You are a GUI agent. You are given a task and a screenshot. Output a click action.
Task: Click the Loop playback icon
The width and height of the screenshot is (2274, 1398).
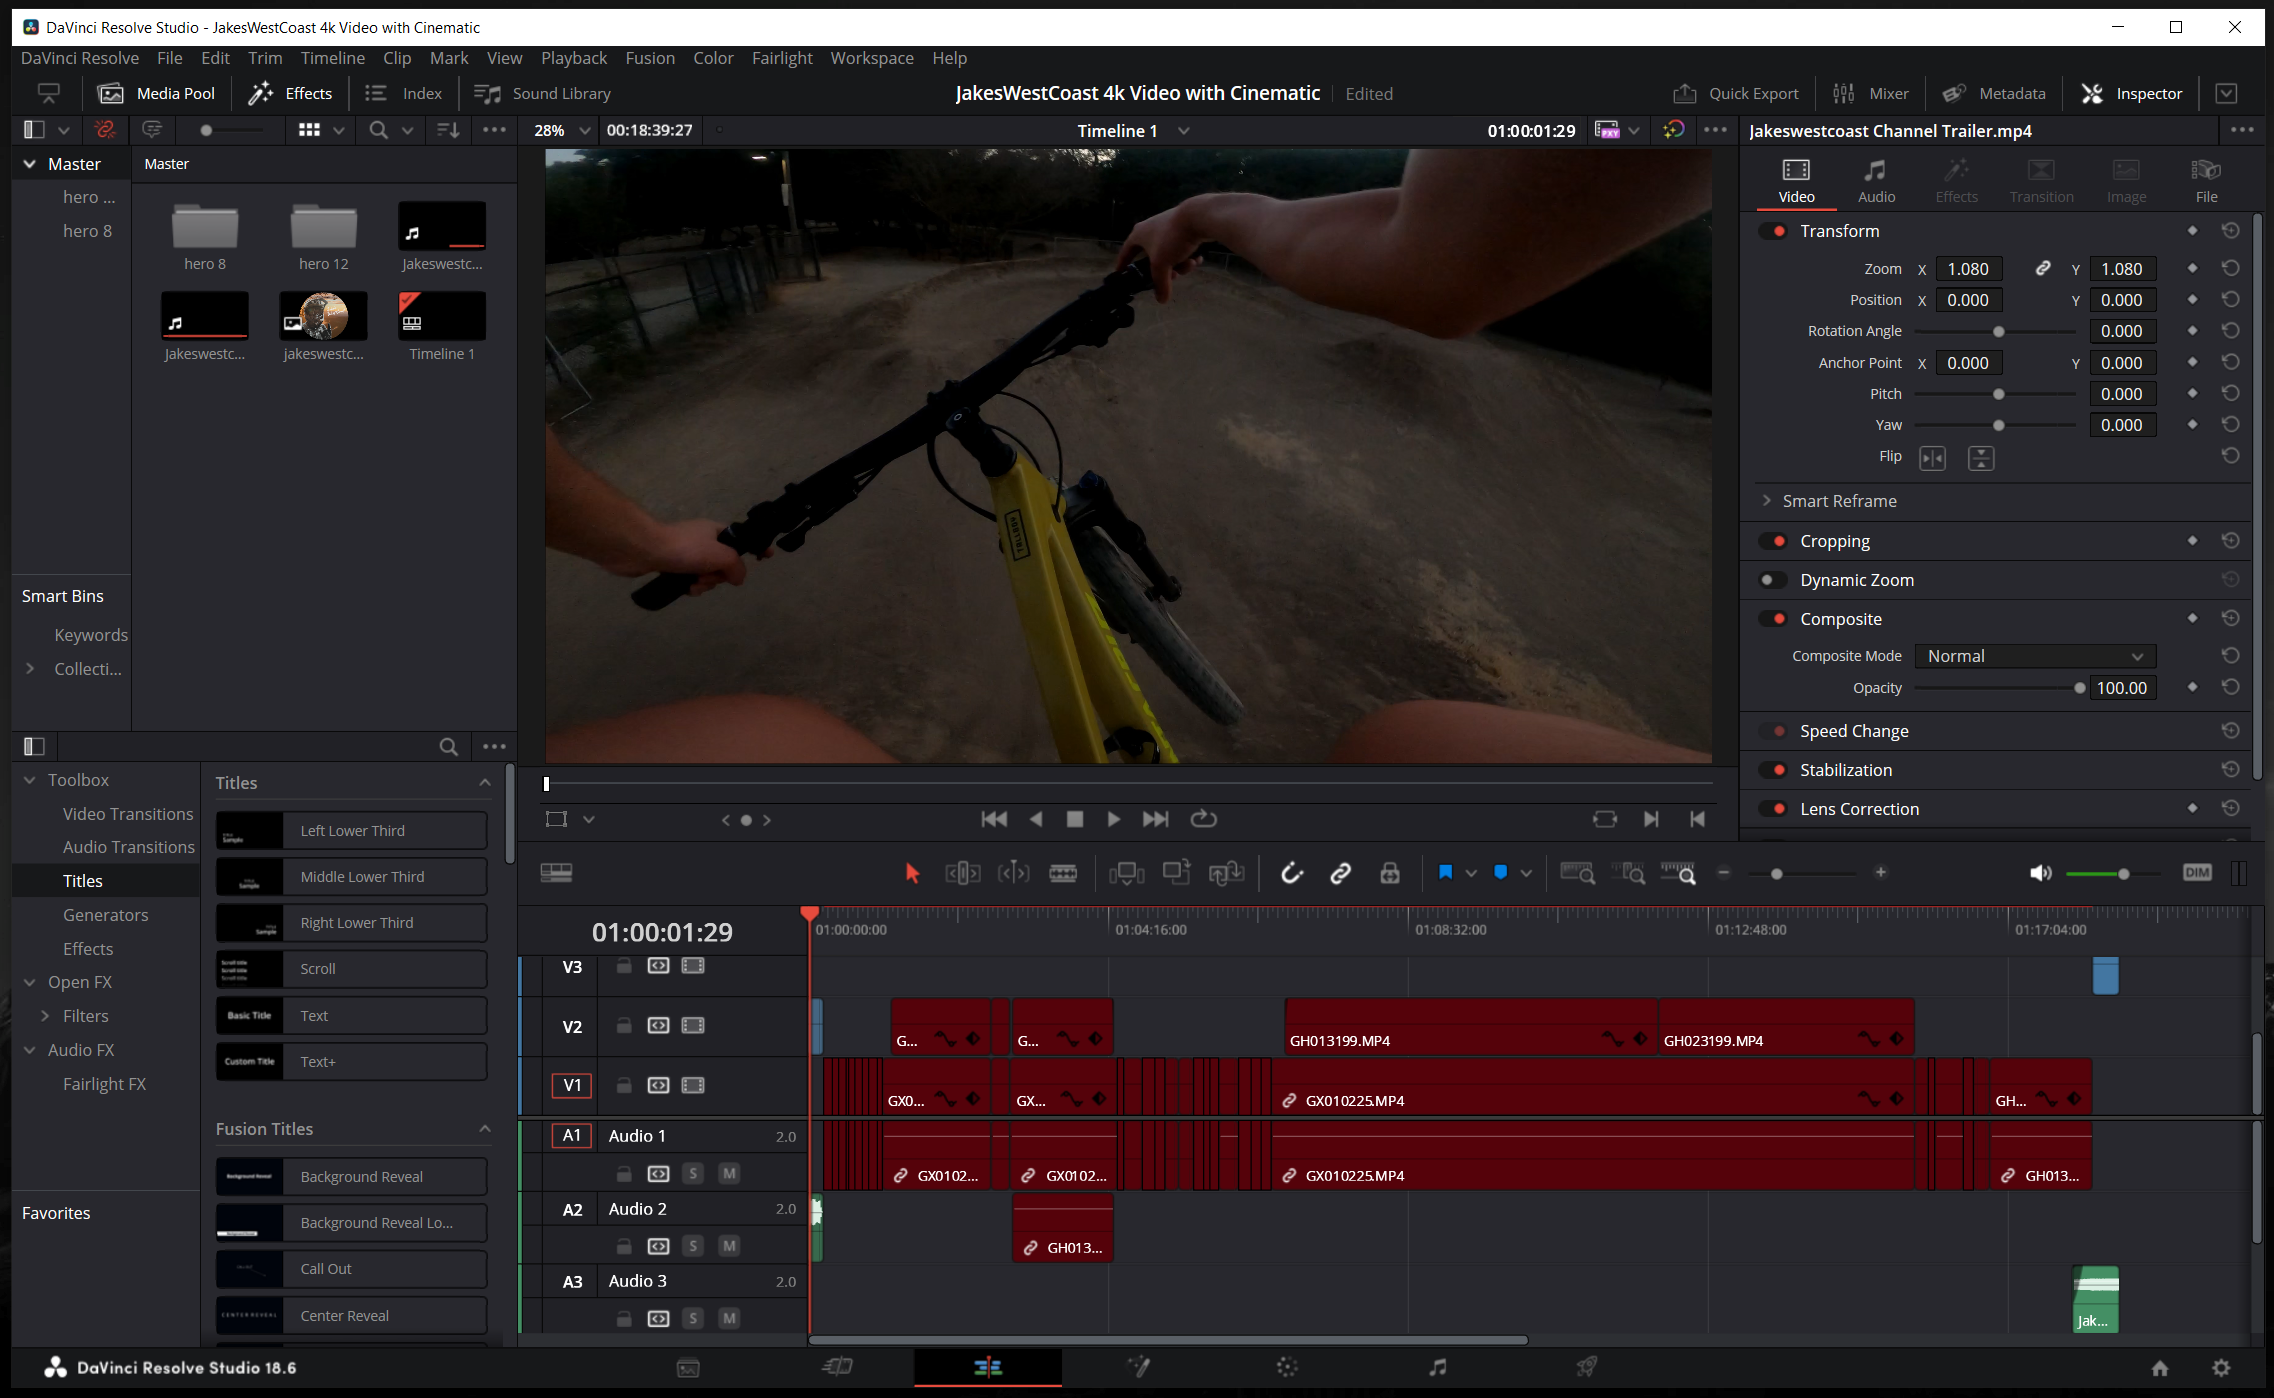coord(1203,819)
